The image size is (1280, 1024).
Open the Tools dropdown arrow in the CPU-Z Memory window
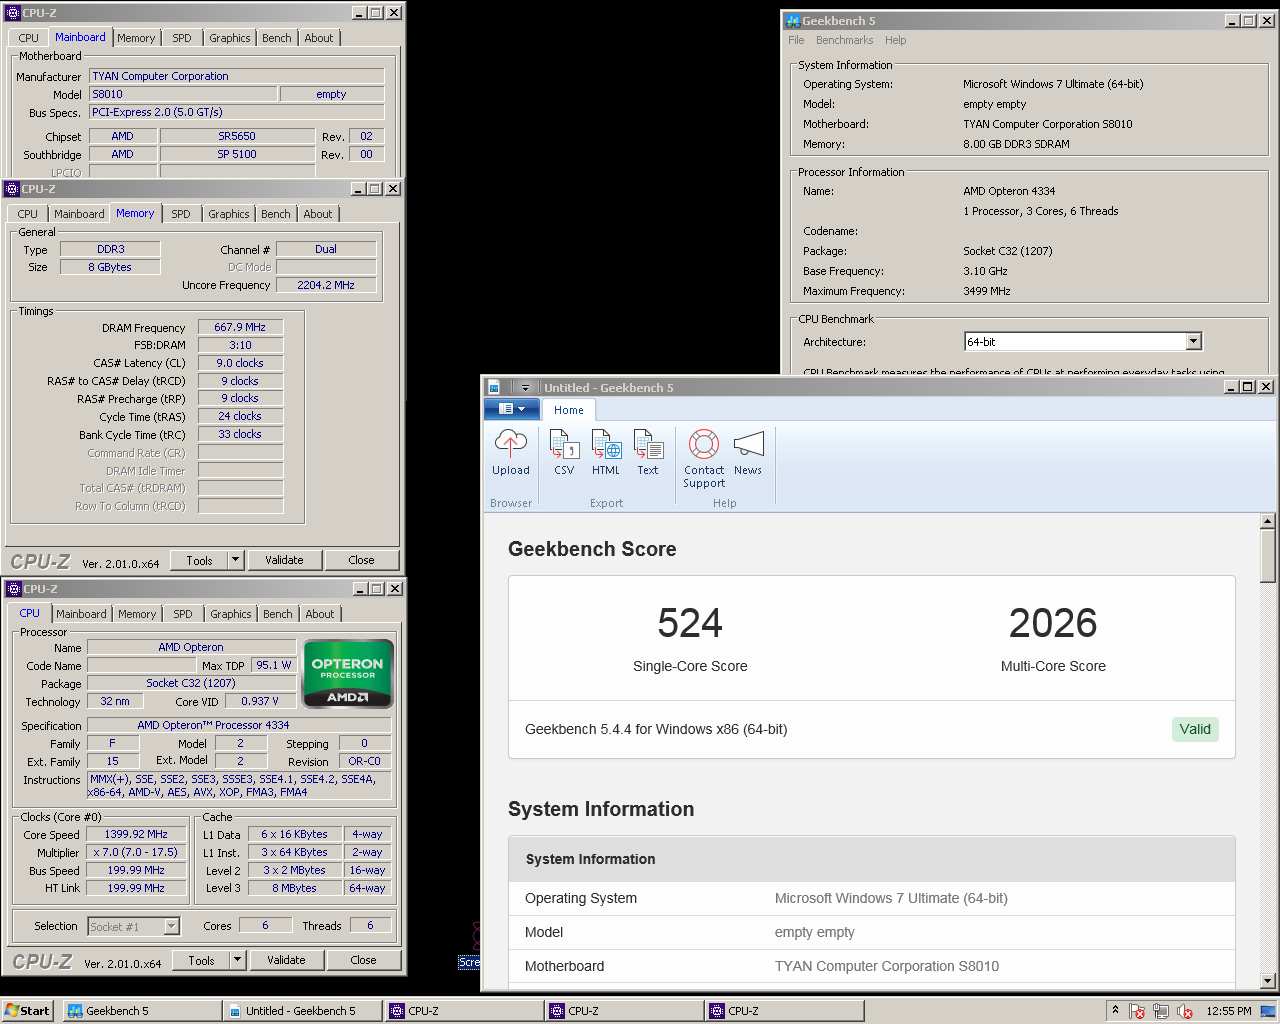[x=236, y=560]
